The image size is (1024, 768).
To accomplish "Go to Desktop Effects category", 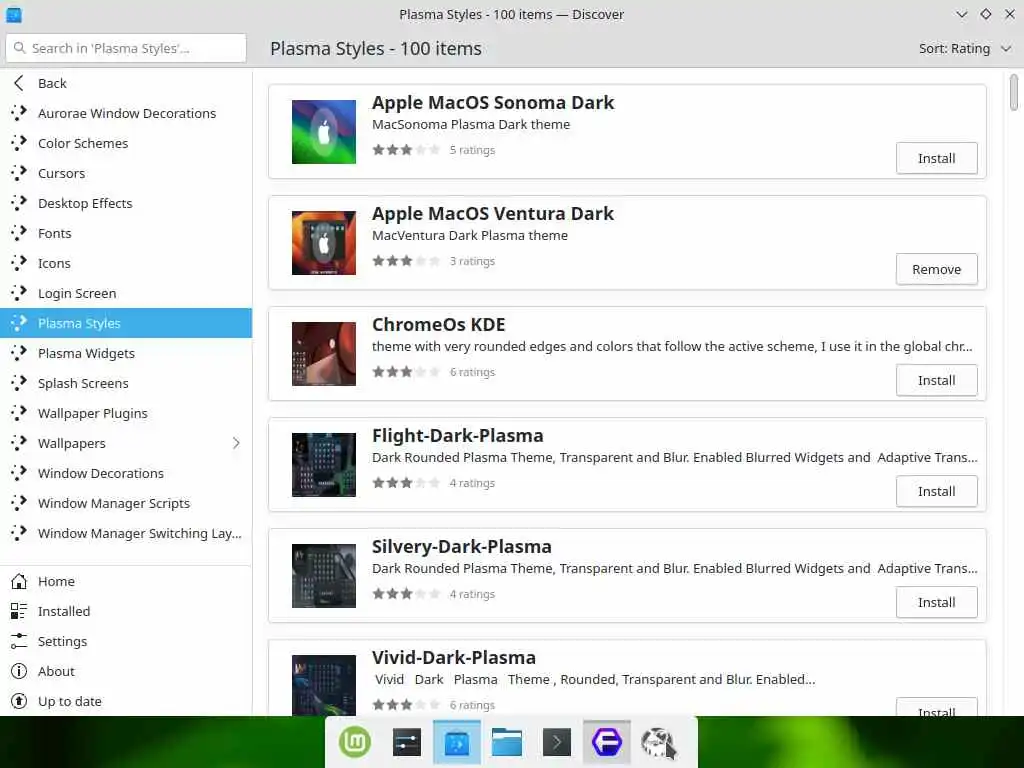I will click(126, 203).
